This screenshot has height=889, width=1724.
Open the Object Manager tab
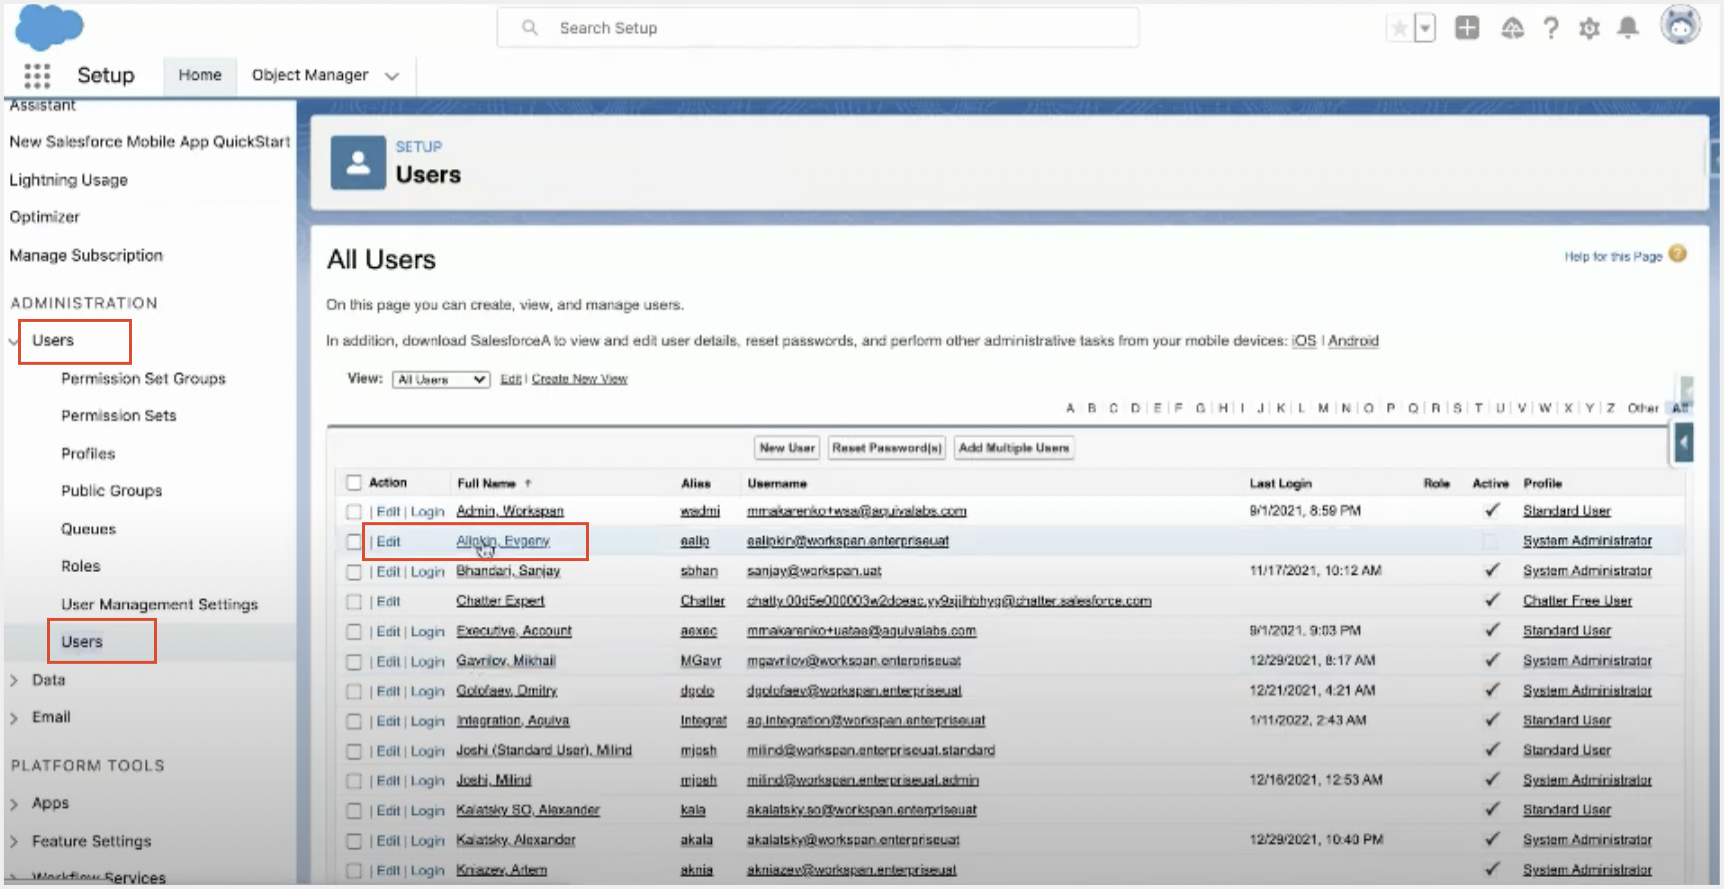click(310, 75)
